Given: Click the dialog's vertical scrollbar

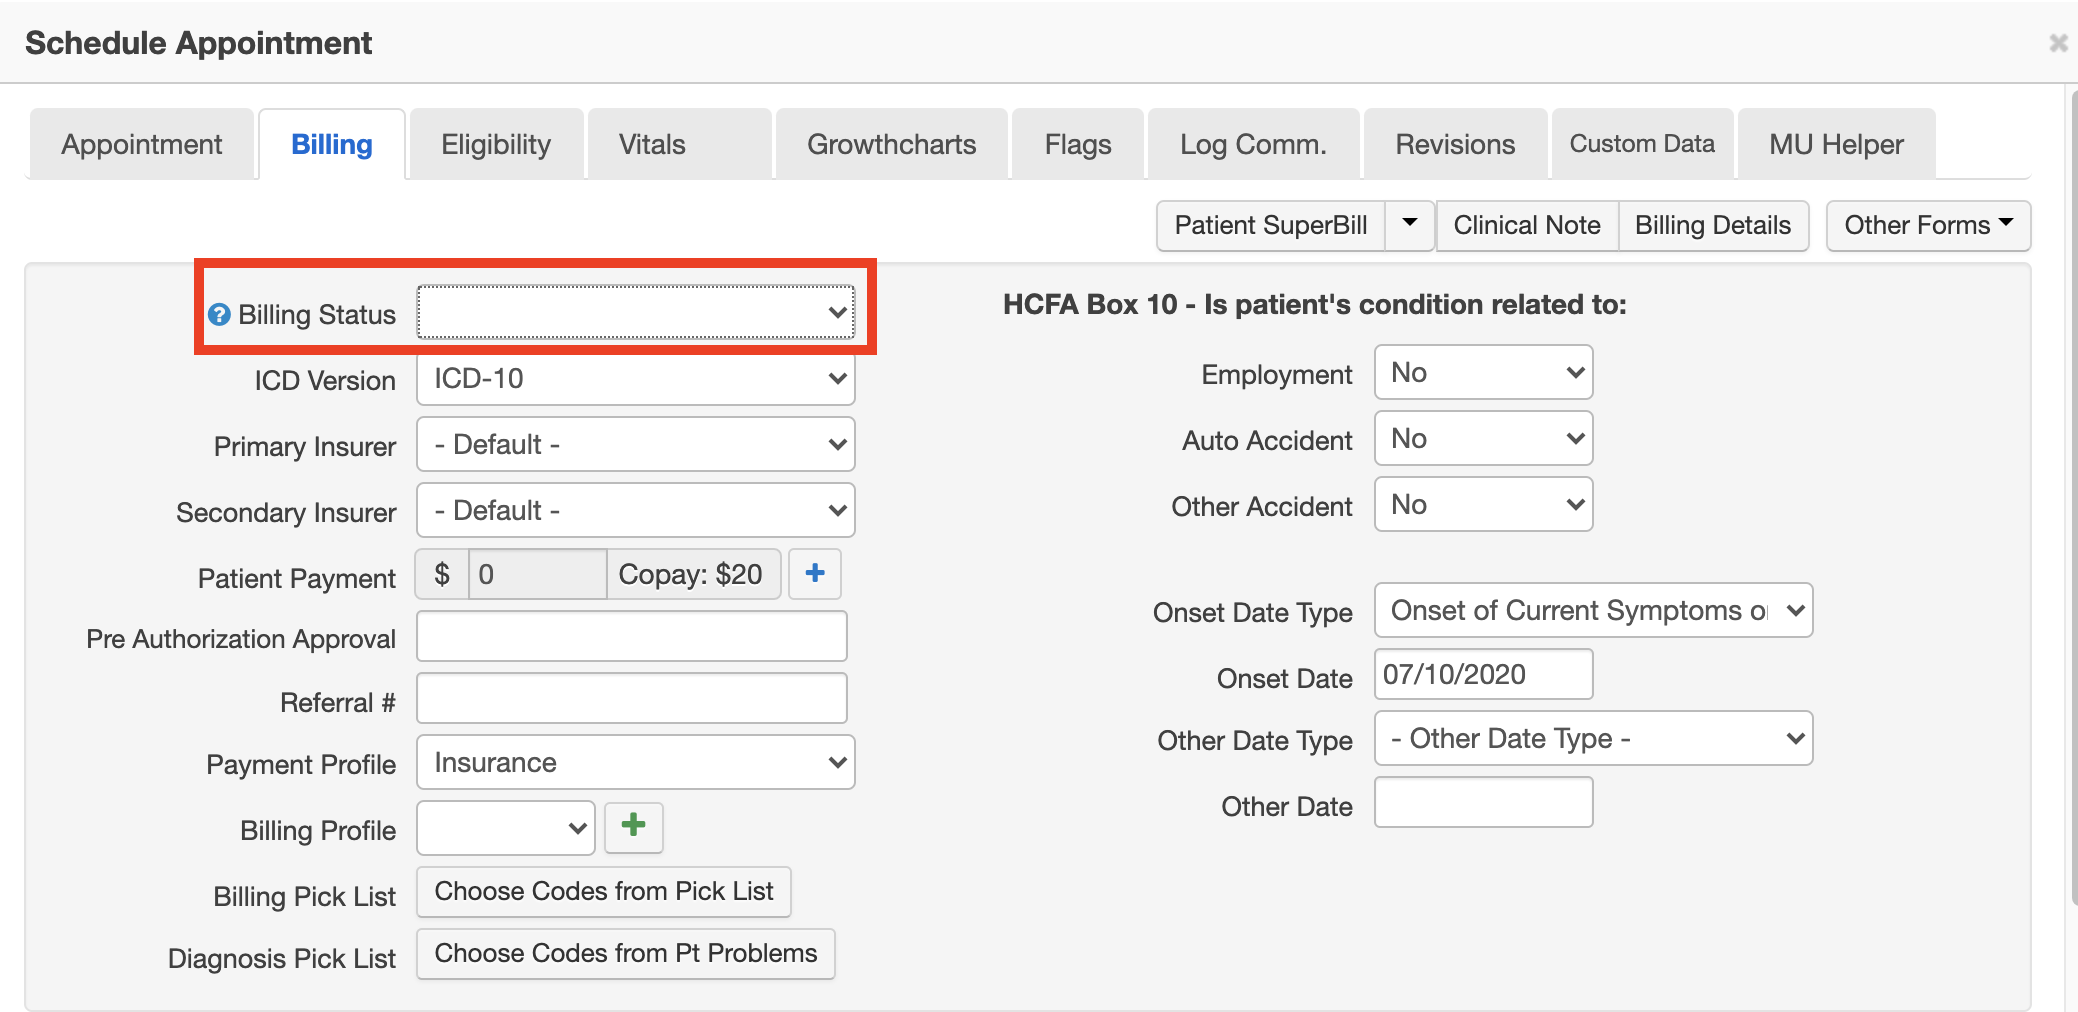Looking at the screenshot, I should [x=2073, y=500].
